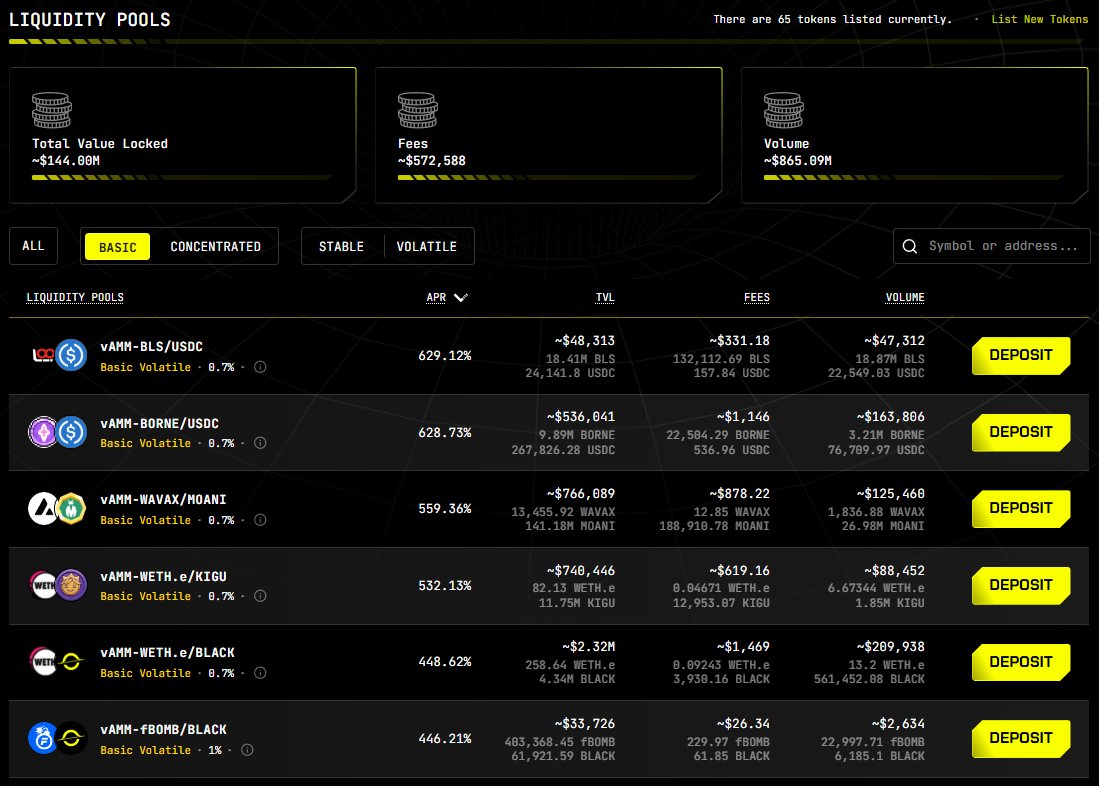Viewport: 1099px width, 786px height.
Task: Click the 628.73% APR value
Action: 444,433
